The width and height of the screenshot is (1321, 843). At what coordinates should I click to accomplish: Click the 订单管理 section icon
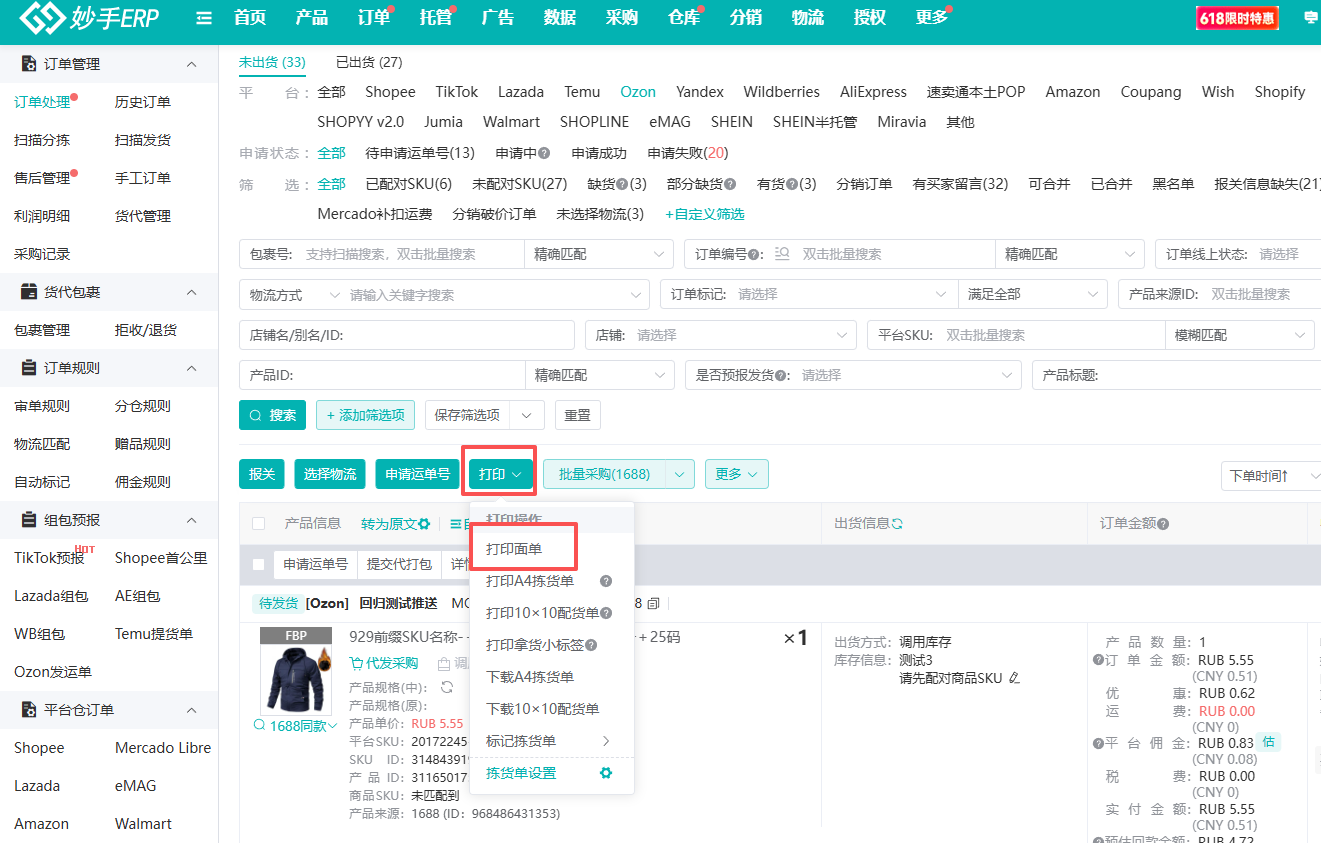[29, 64]
